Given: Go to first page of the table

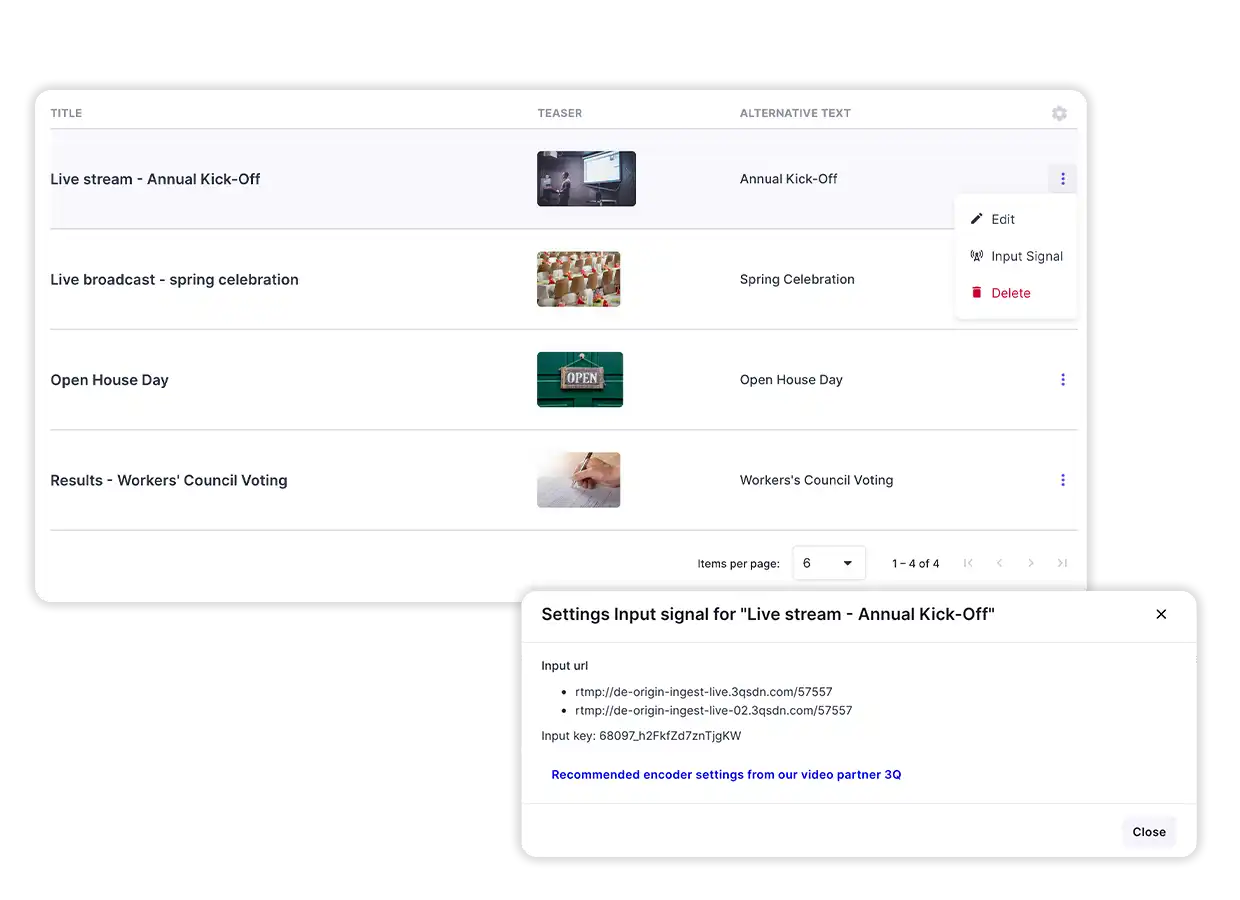Looking at the screenshot, I should tap(968, 563).
